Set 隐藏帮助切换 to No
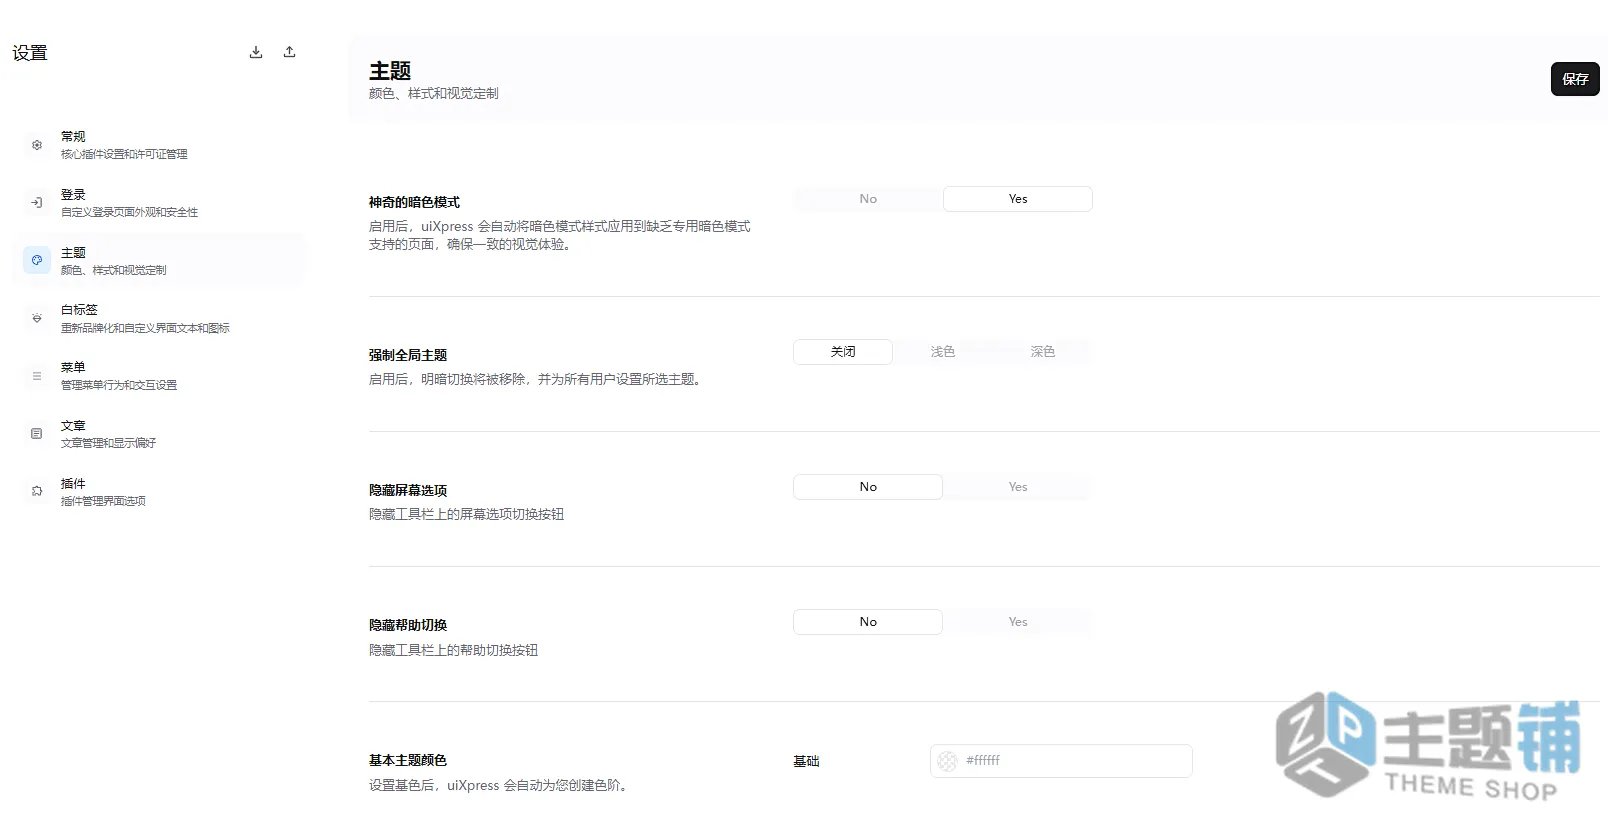The height and width of the screenshot is (830, 1608). (868, 622)
